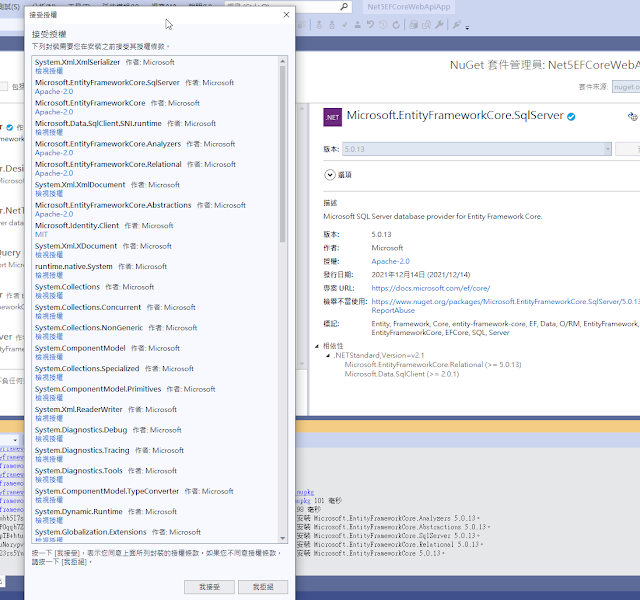View license under System.Collections package
Viewport: 640px width, 600px height.
tap(49, 296)
